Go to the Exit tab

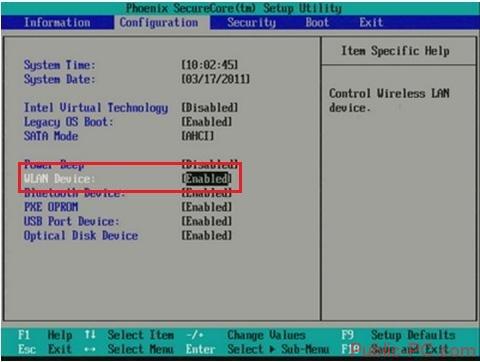371,23
